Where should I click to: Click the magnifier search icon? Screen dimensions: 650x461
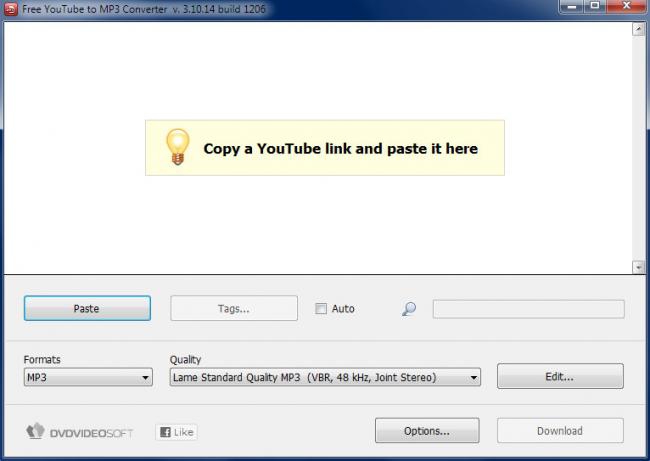coord(409,308)
